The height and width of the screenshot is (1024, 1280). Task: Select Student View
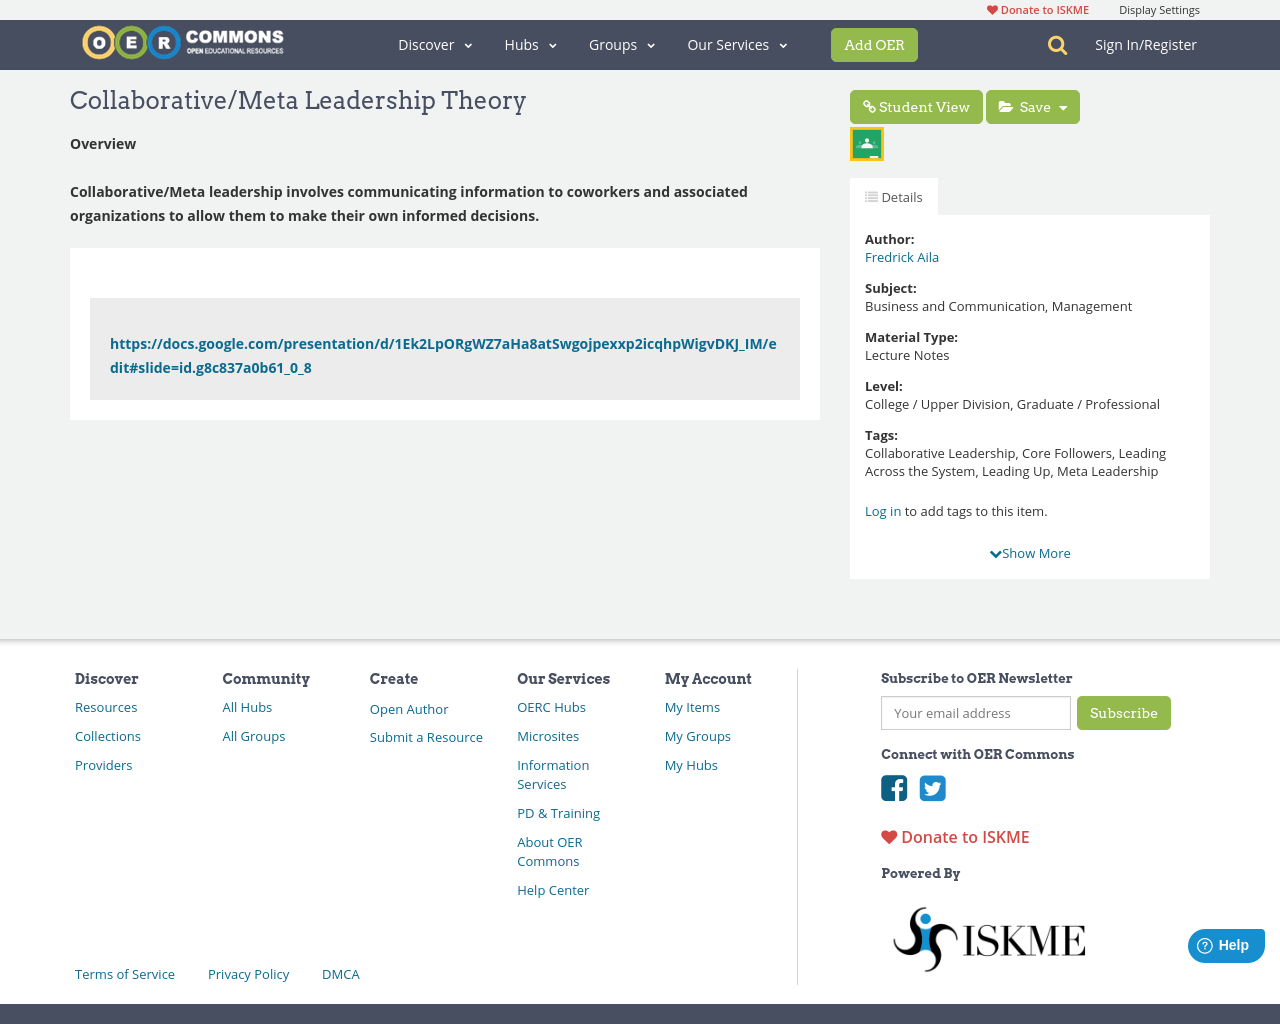[915, 106]
